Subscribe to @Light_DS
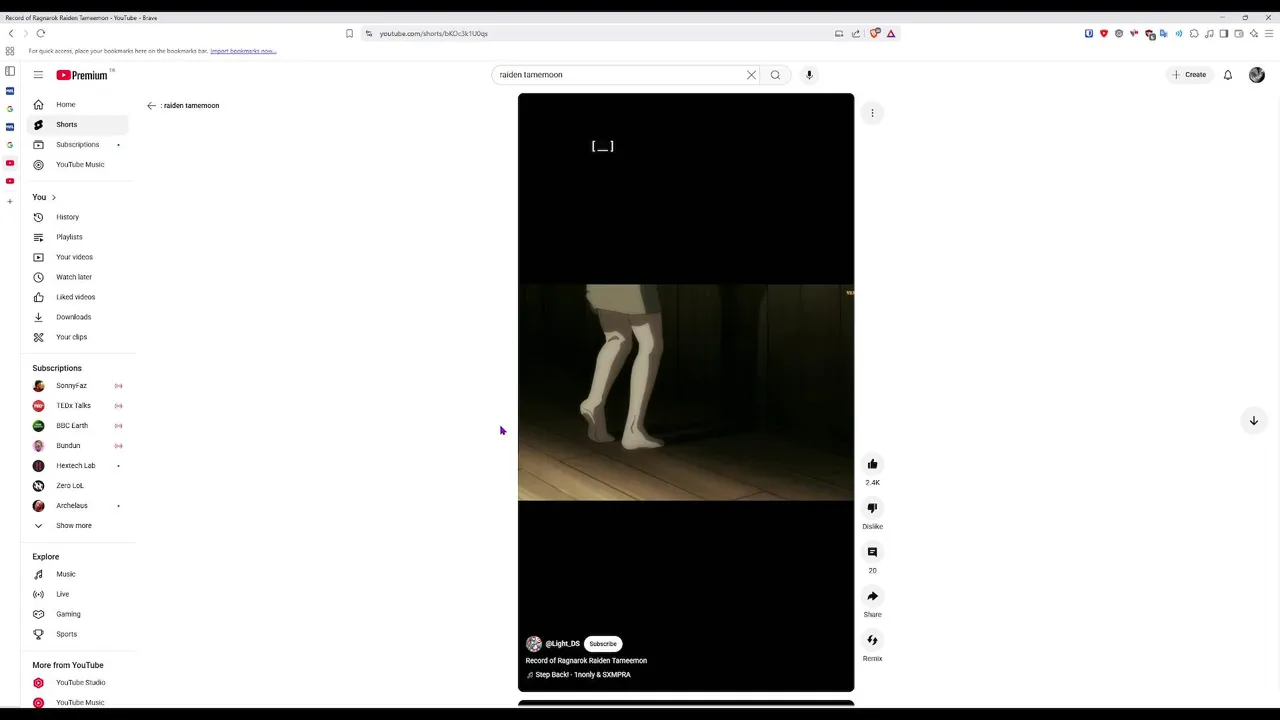 (x=603, y=644)
